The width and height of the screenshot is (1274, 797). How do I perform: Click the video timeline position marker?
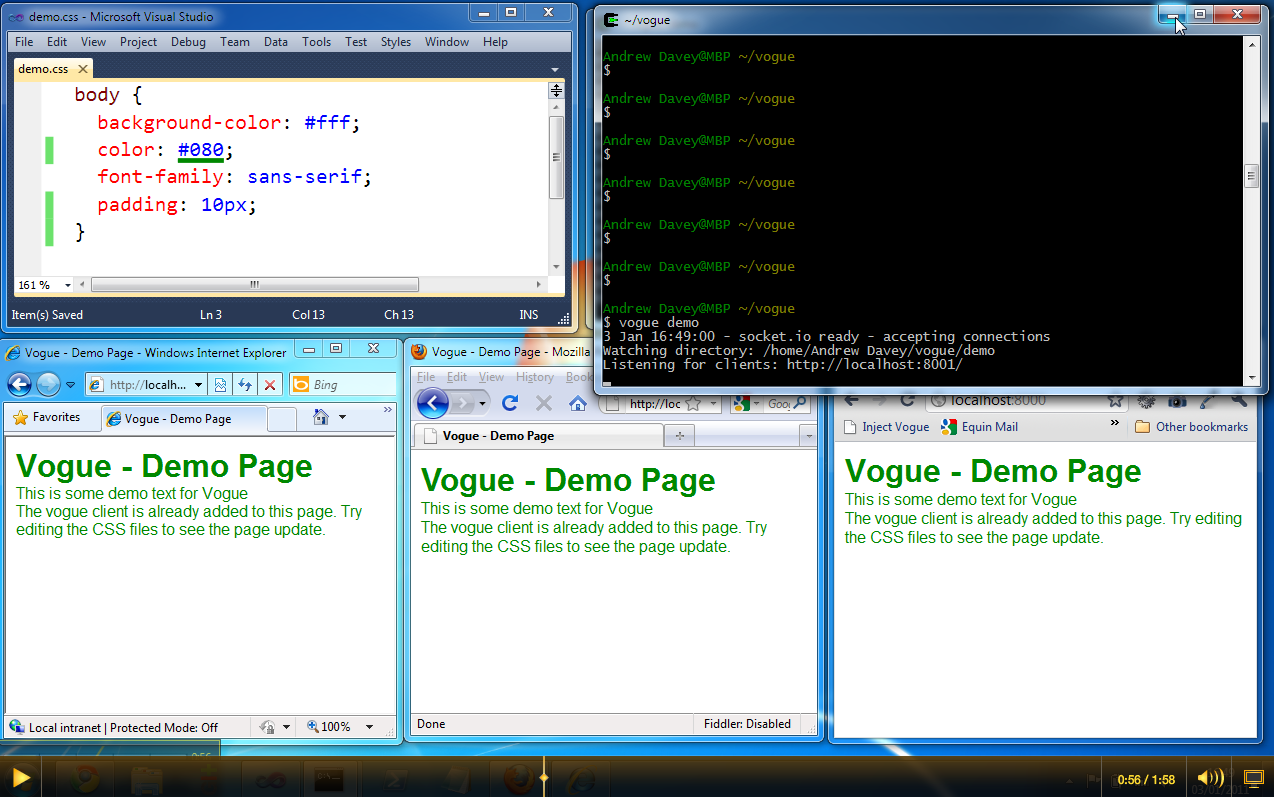pyautogui.click(x=544, y=777)
